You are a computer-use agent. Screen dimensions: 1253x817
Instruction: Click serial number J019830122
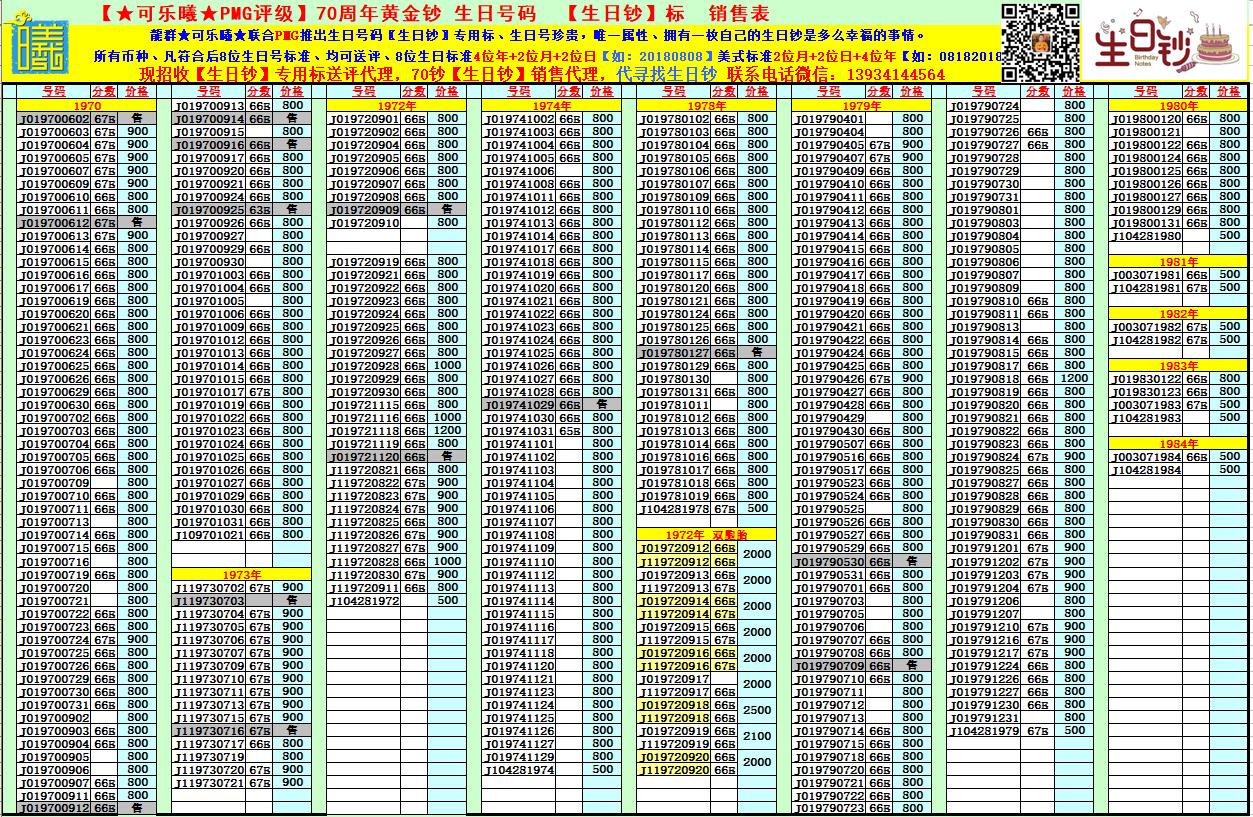1147,379
